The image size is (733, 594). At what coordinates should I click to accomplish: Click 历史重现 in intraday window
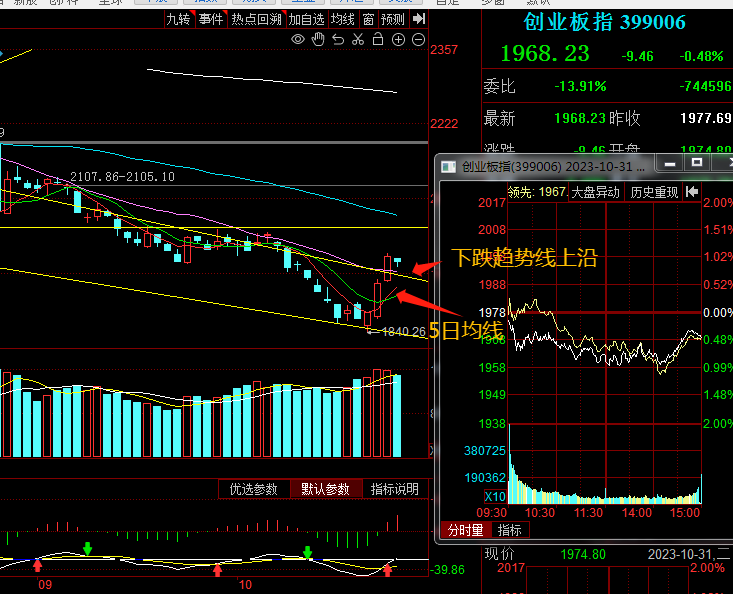coord(654,192)
